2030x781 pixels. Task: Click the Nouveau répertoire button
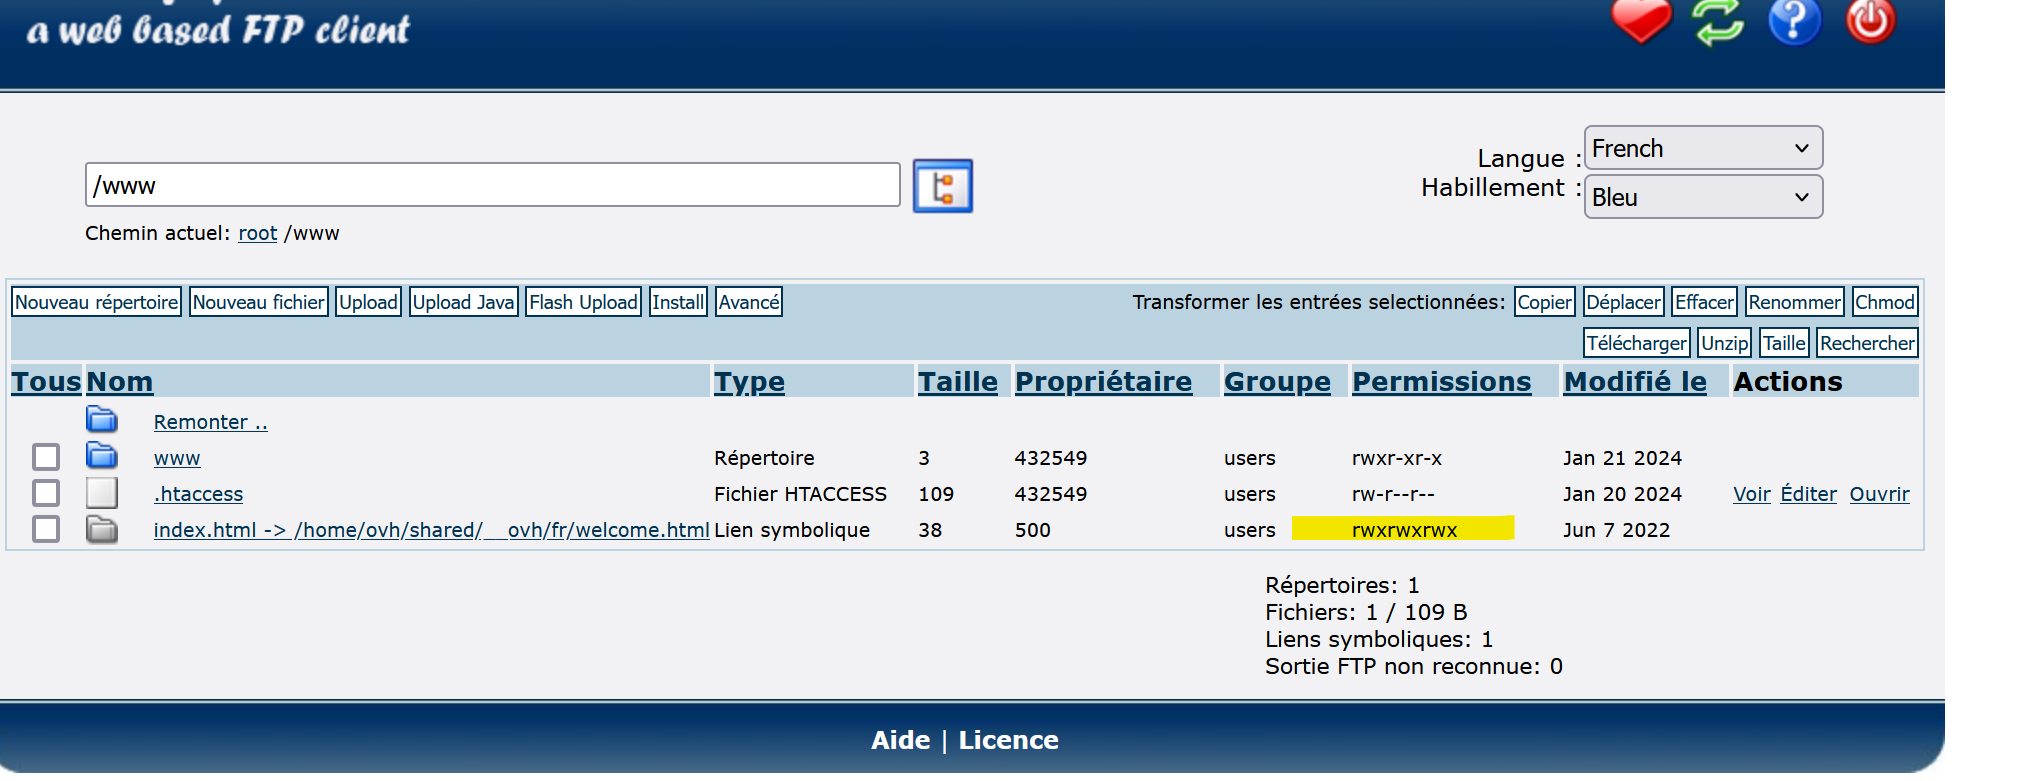click(x=96, y=302)
